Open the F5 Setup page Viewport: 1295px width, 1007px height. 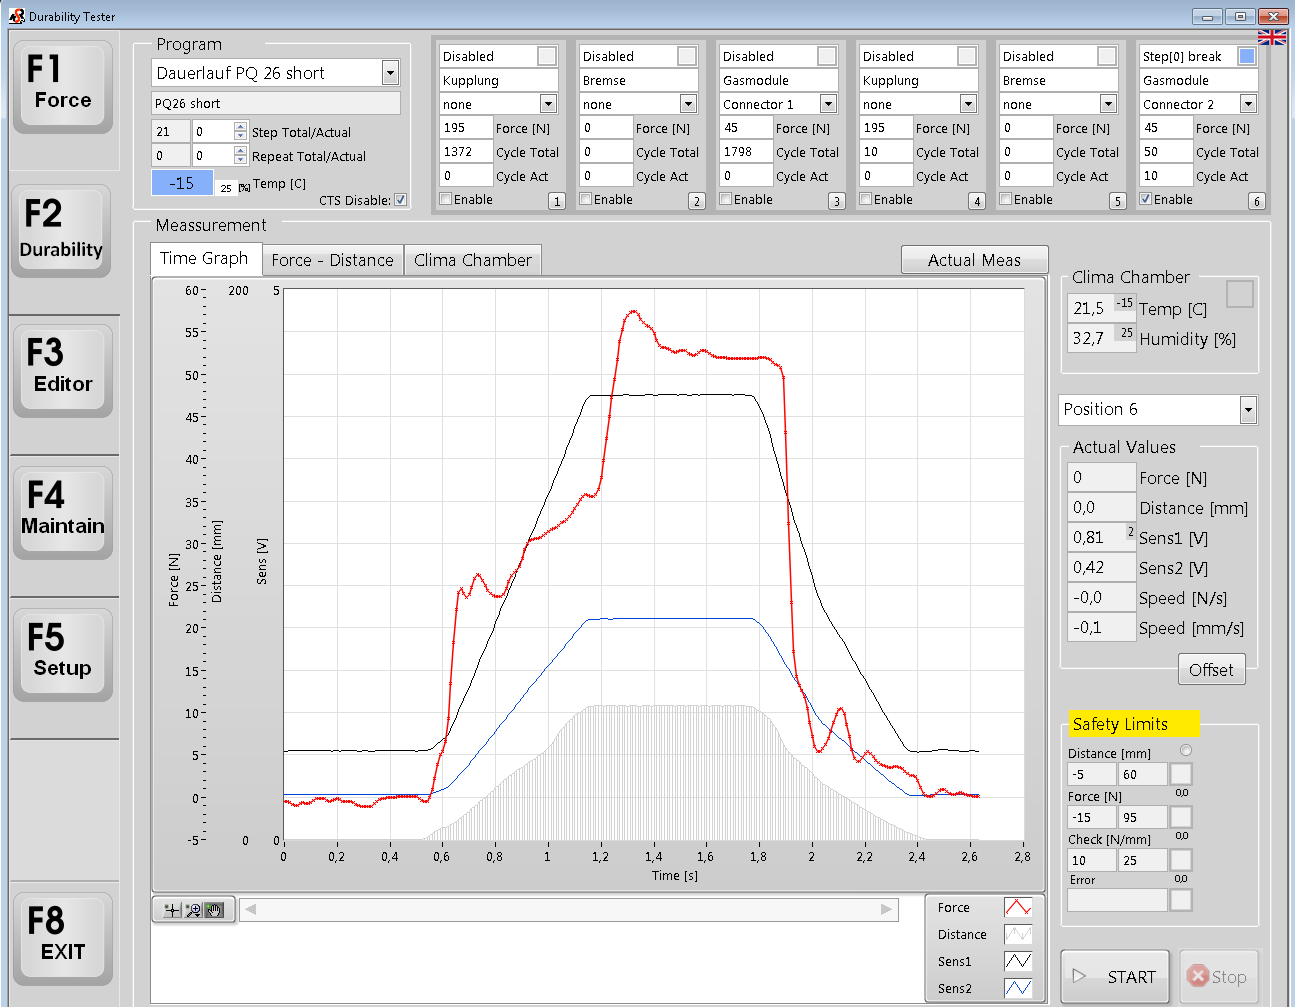(62, 653)
